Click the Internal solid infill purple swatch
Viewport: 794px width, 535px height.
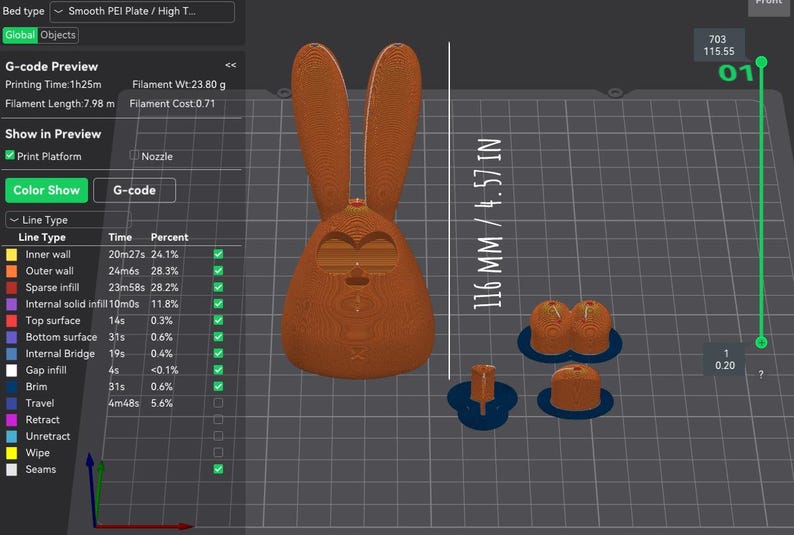tap(11, 304)
